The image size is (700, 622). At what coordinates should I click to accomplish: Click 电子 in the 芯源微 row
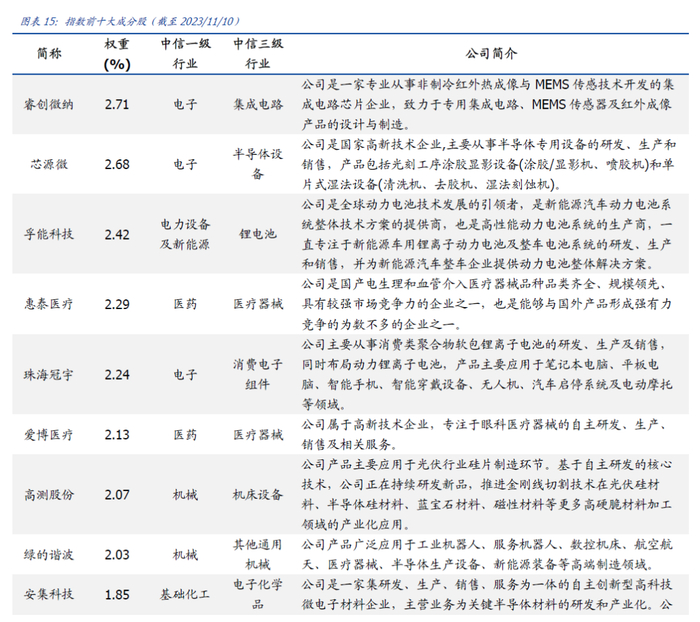185,164
